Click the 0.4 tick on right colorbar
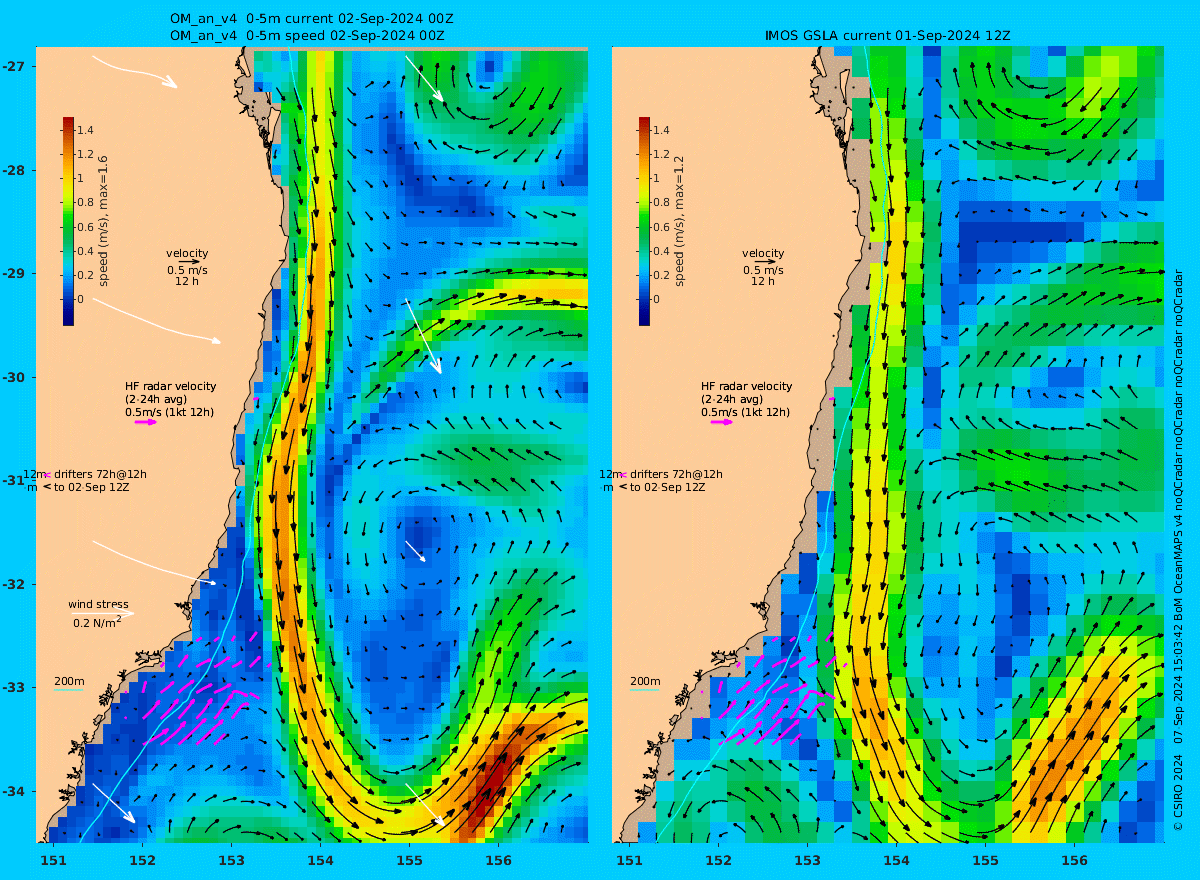Screen dimensions: 1200x880 click(661, 251)
